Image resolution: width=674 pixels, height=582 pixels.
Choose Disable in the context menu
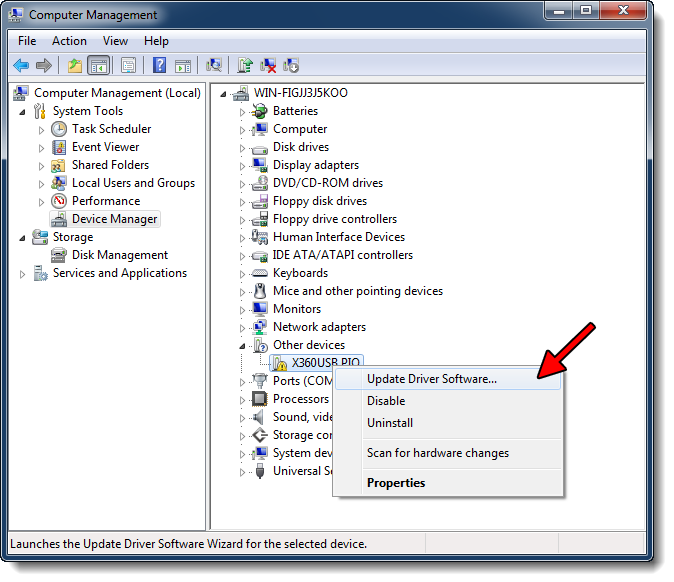tap(447, 401)
